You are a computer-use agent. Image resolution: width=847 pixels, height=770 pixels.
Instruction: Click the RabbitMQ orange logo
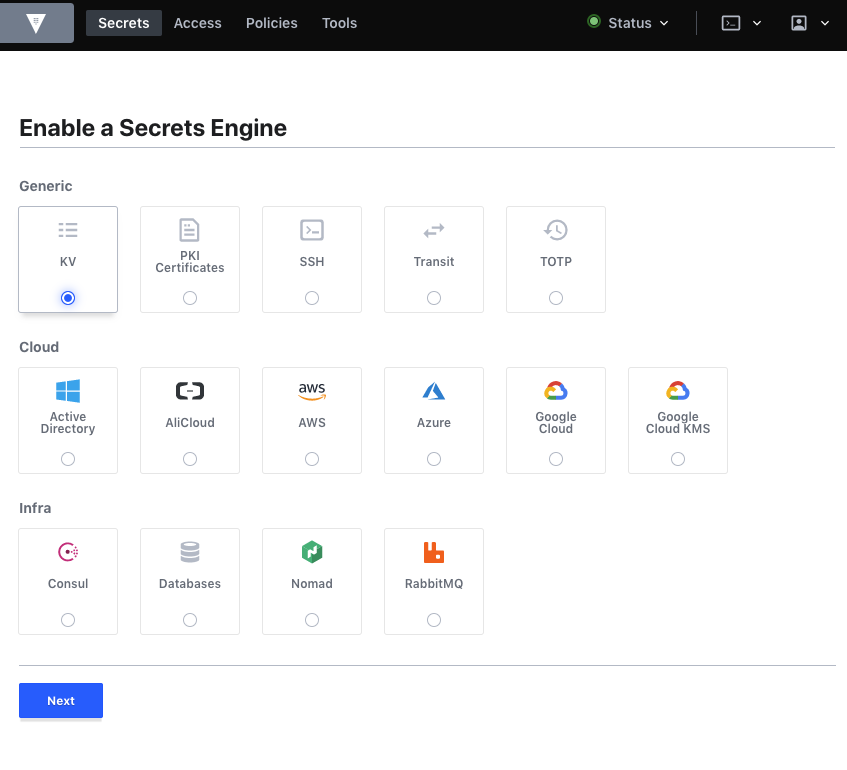[x=434, y=552]
